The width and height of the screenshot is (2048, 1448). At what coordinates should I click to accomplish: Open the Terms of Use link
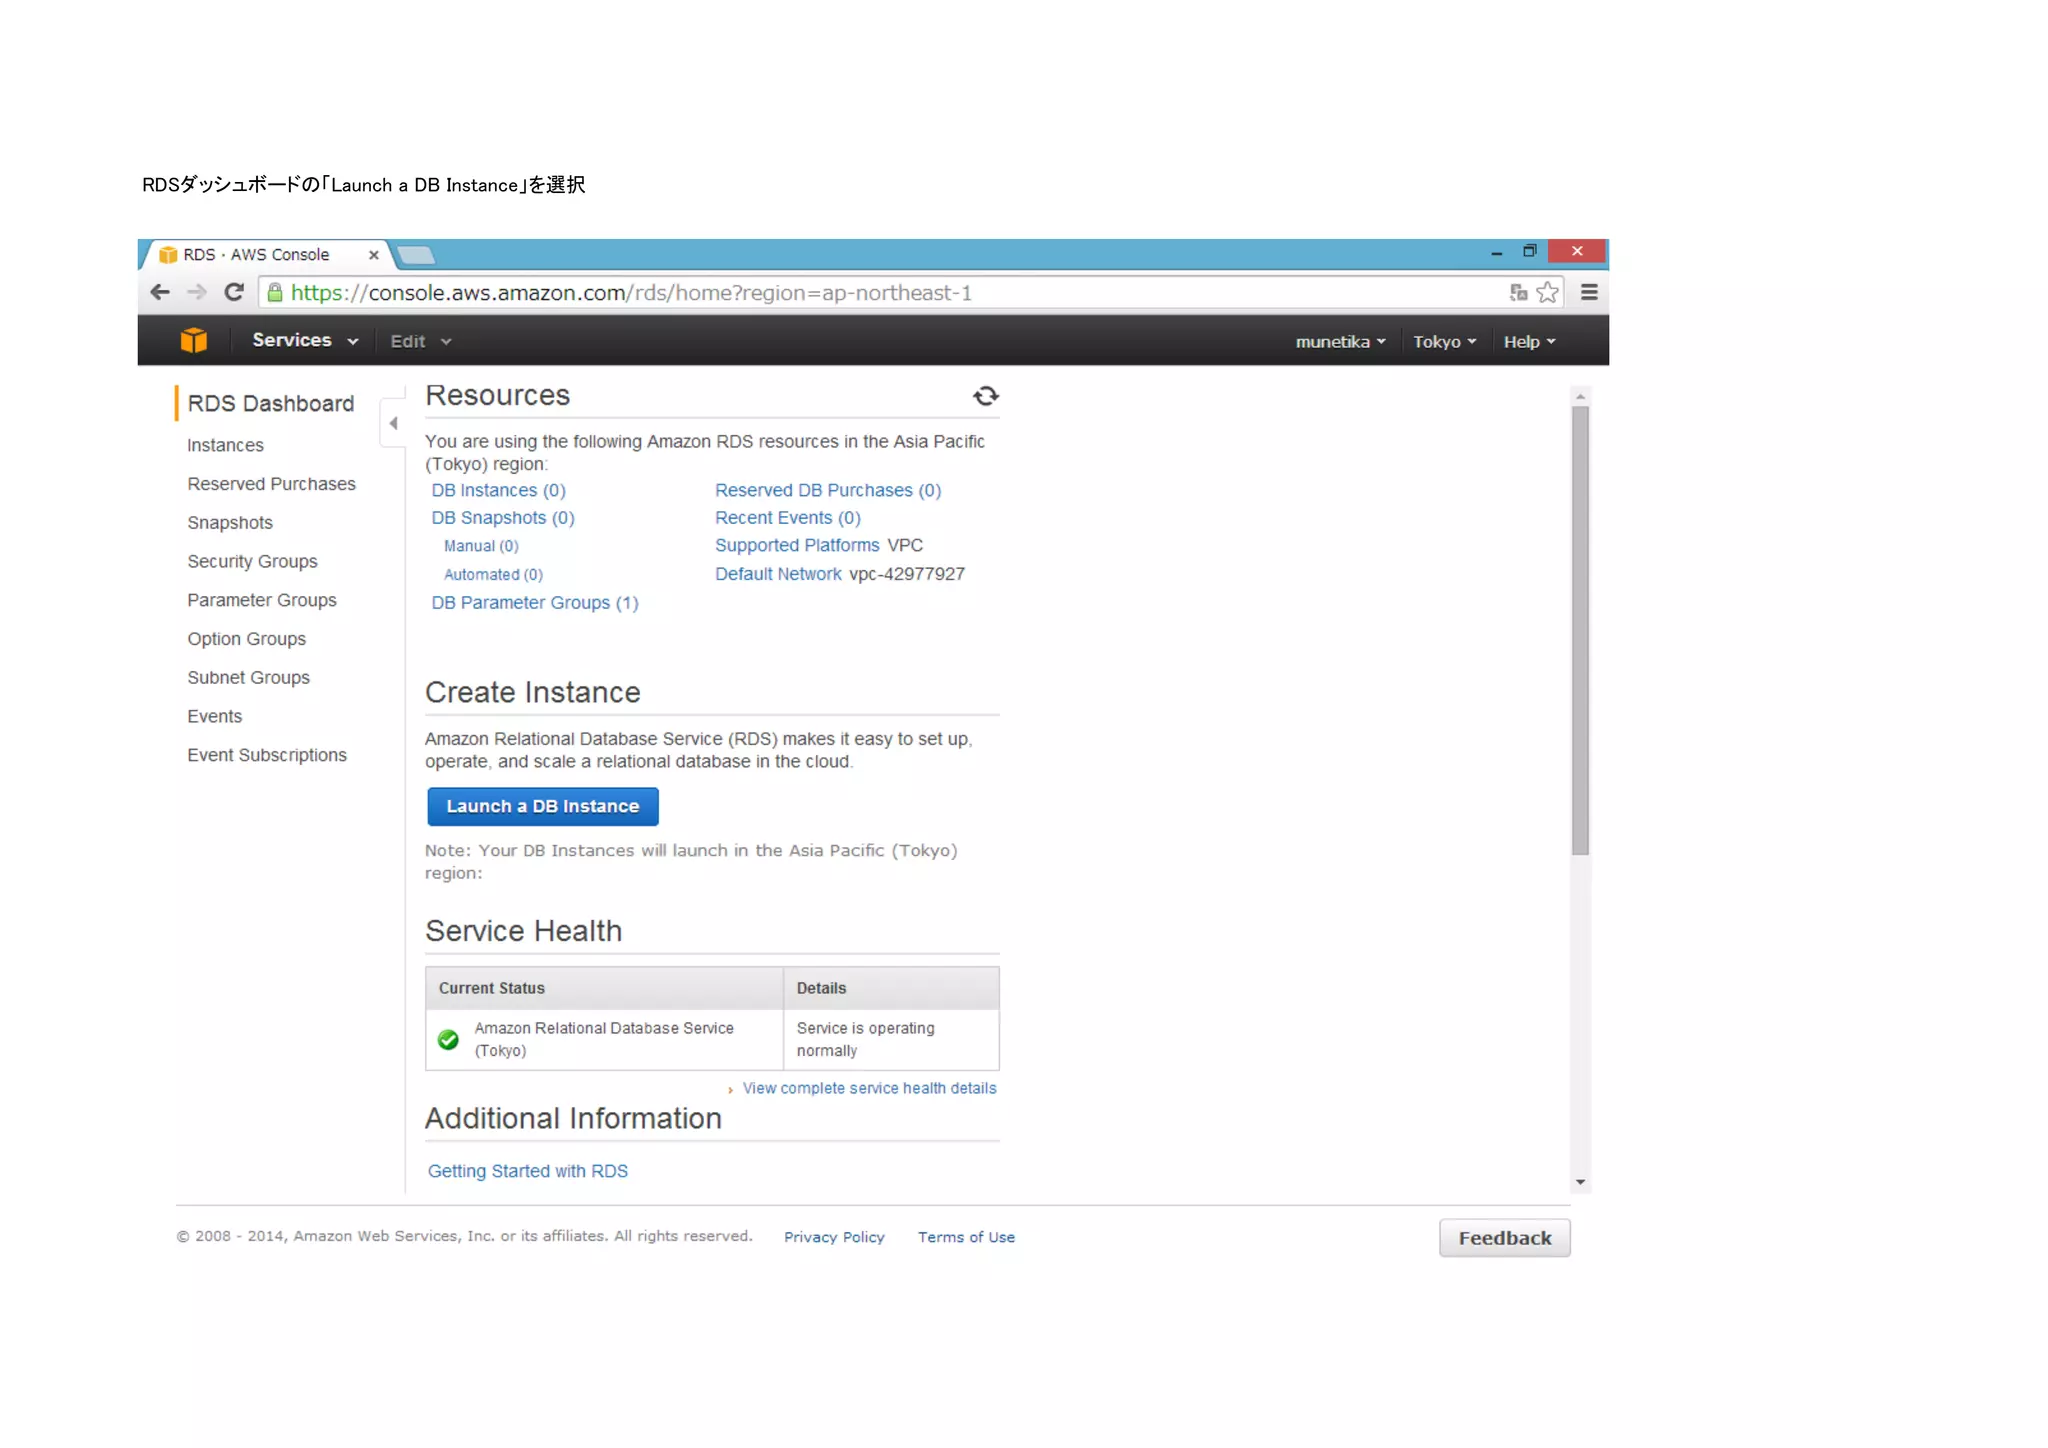point(966,1238)
